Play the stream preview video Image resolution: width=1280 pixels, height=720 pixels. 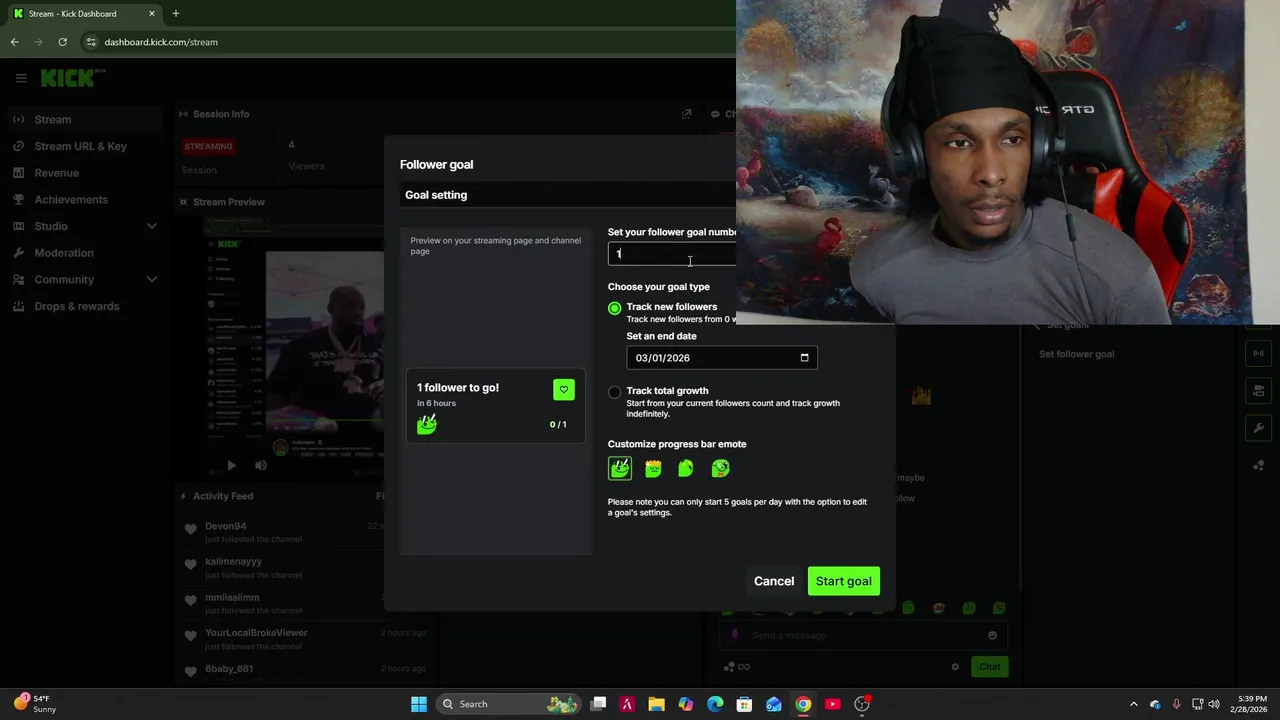pos(231,465)
